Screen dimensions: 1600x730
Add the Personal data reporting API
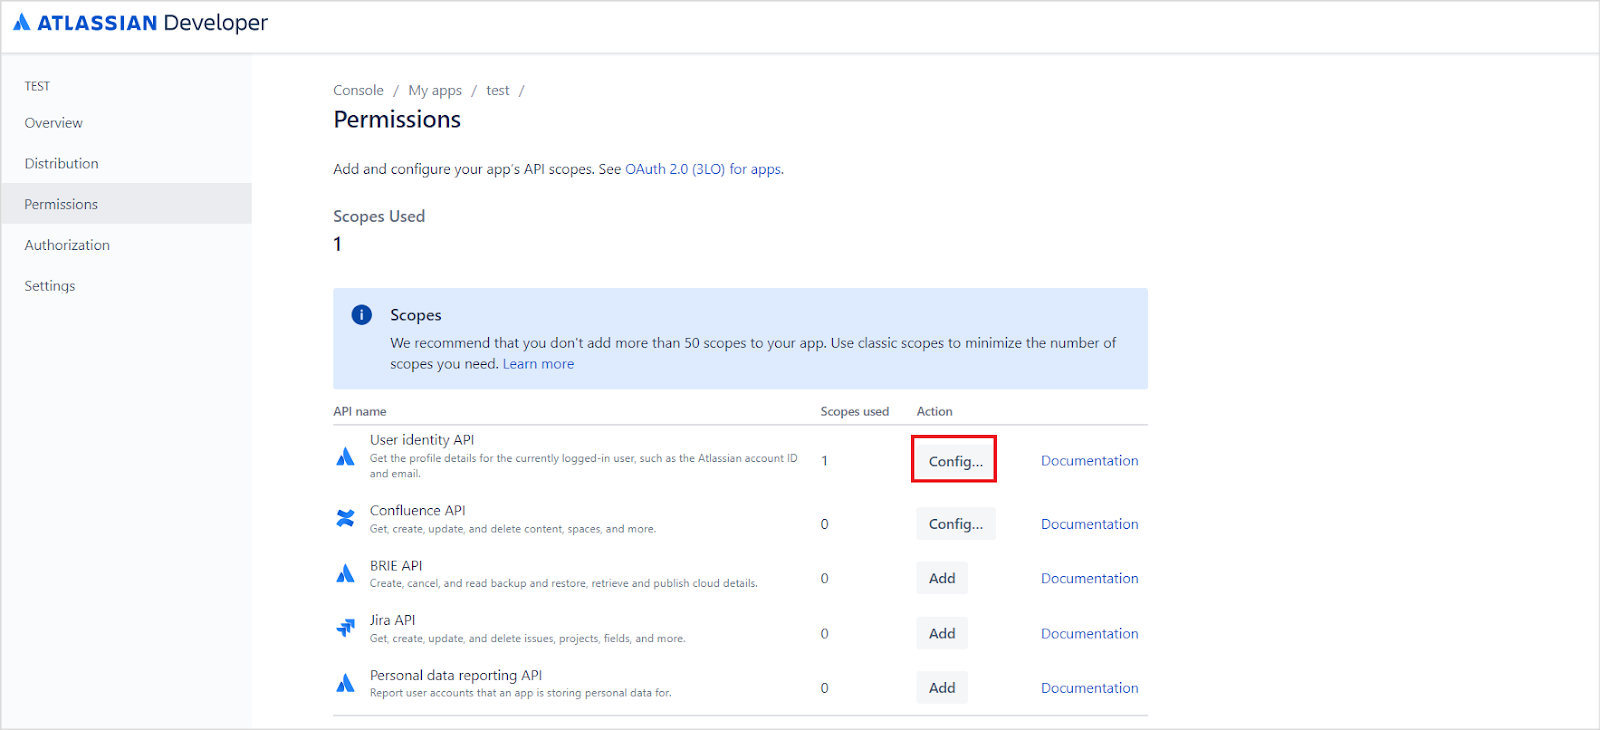pyautogui.click(x=942, y=688)
